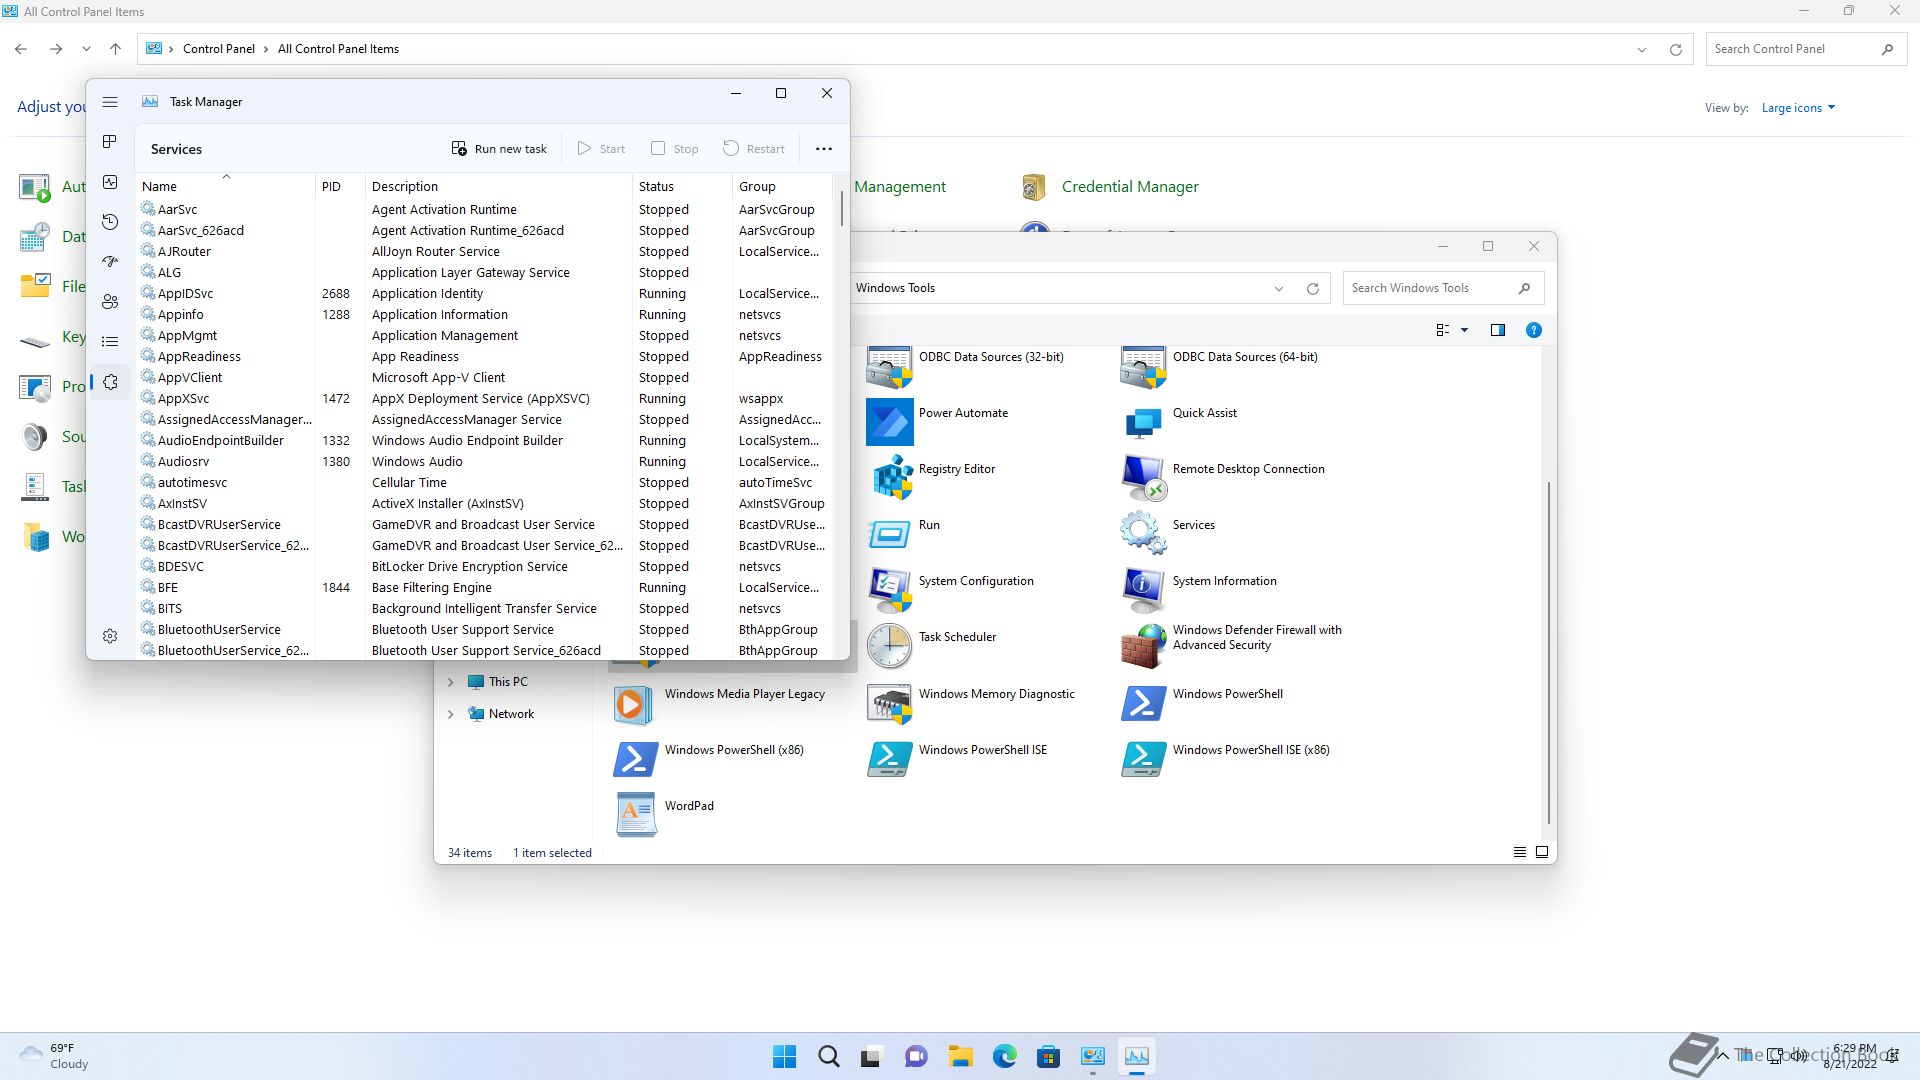Switch to Processes page in Task Manager sidebar

coord(110,142)
